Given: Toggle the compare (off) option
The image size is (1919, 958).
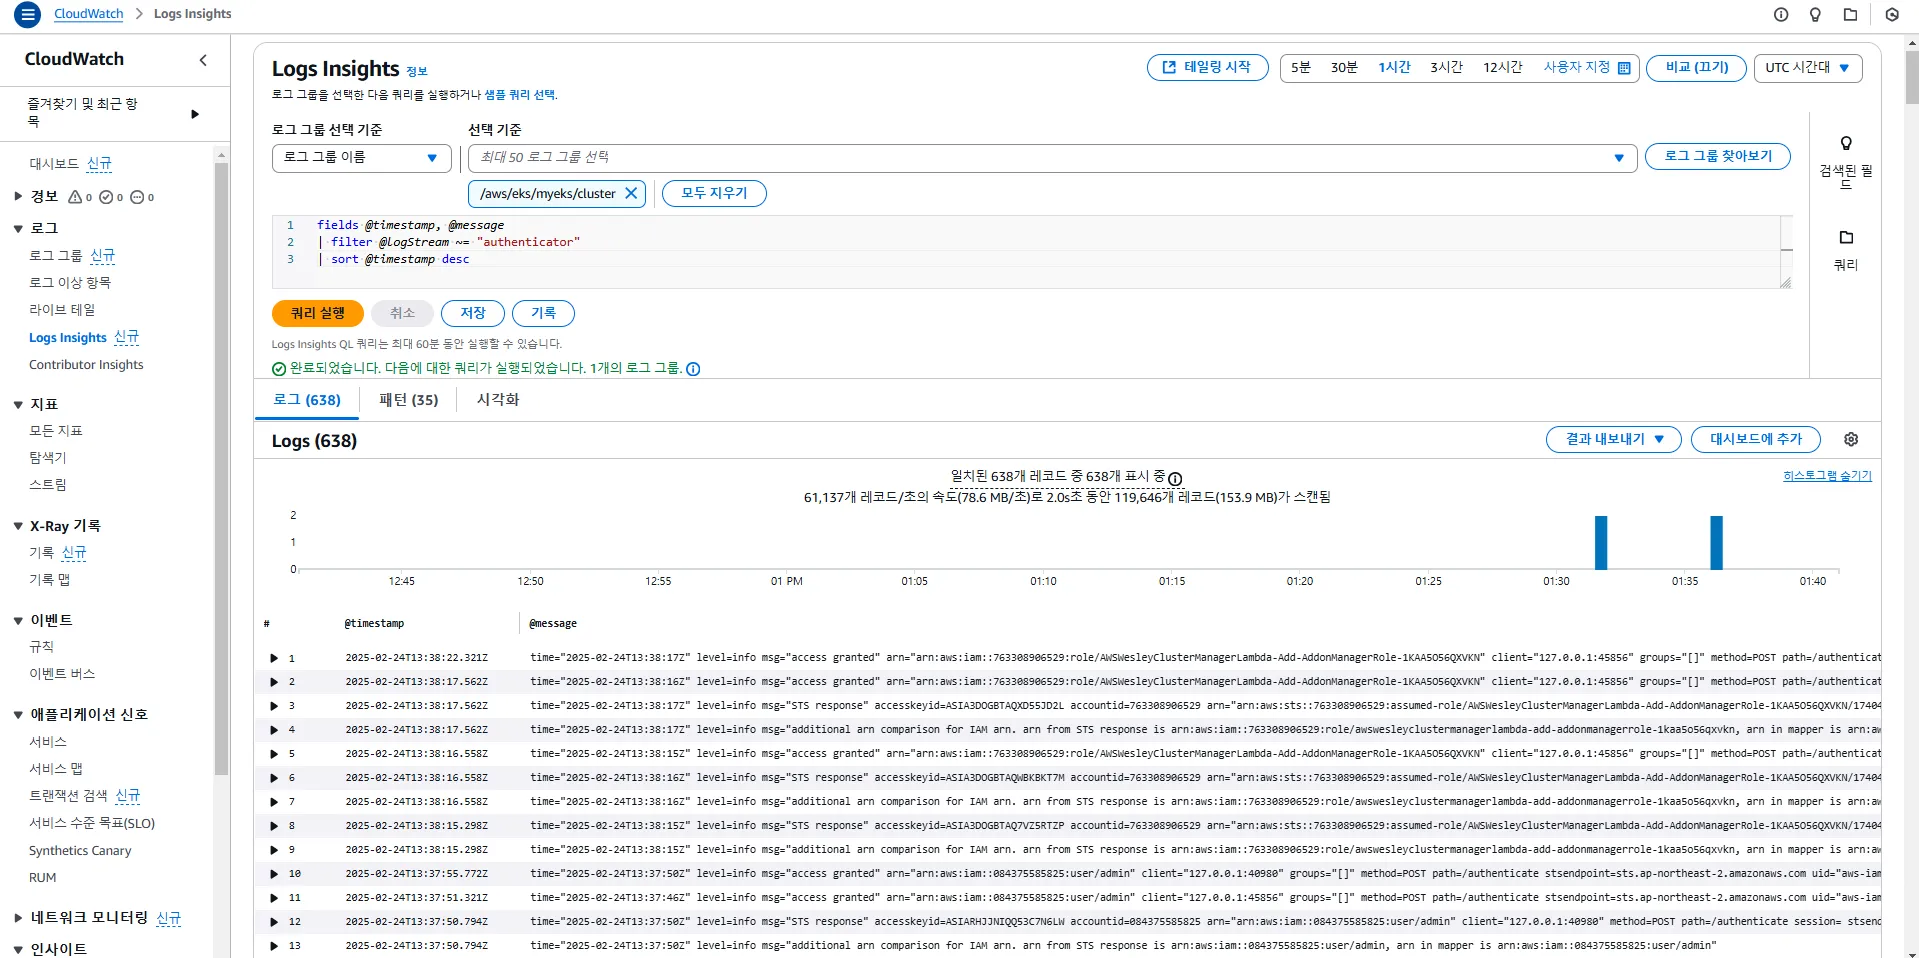Looking at the screenshot, I should pos(1697,67).
